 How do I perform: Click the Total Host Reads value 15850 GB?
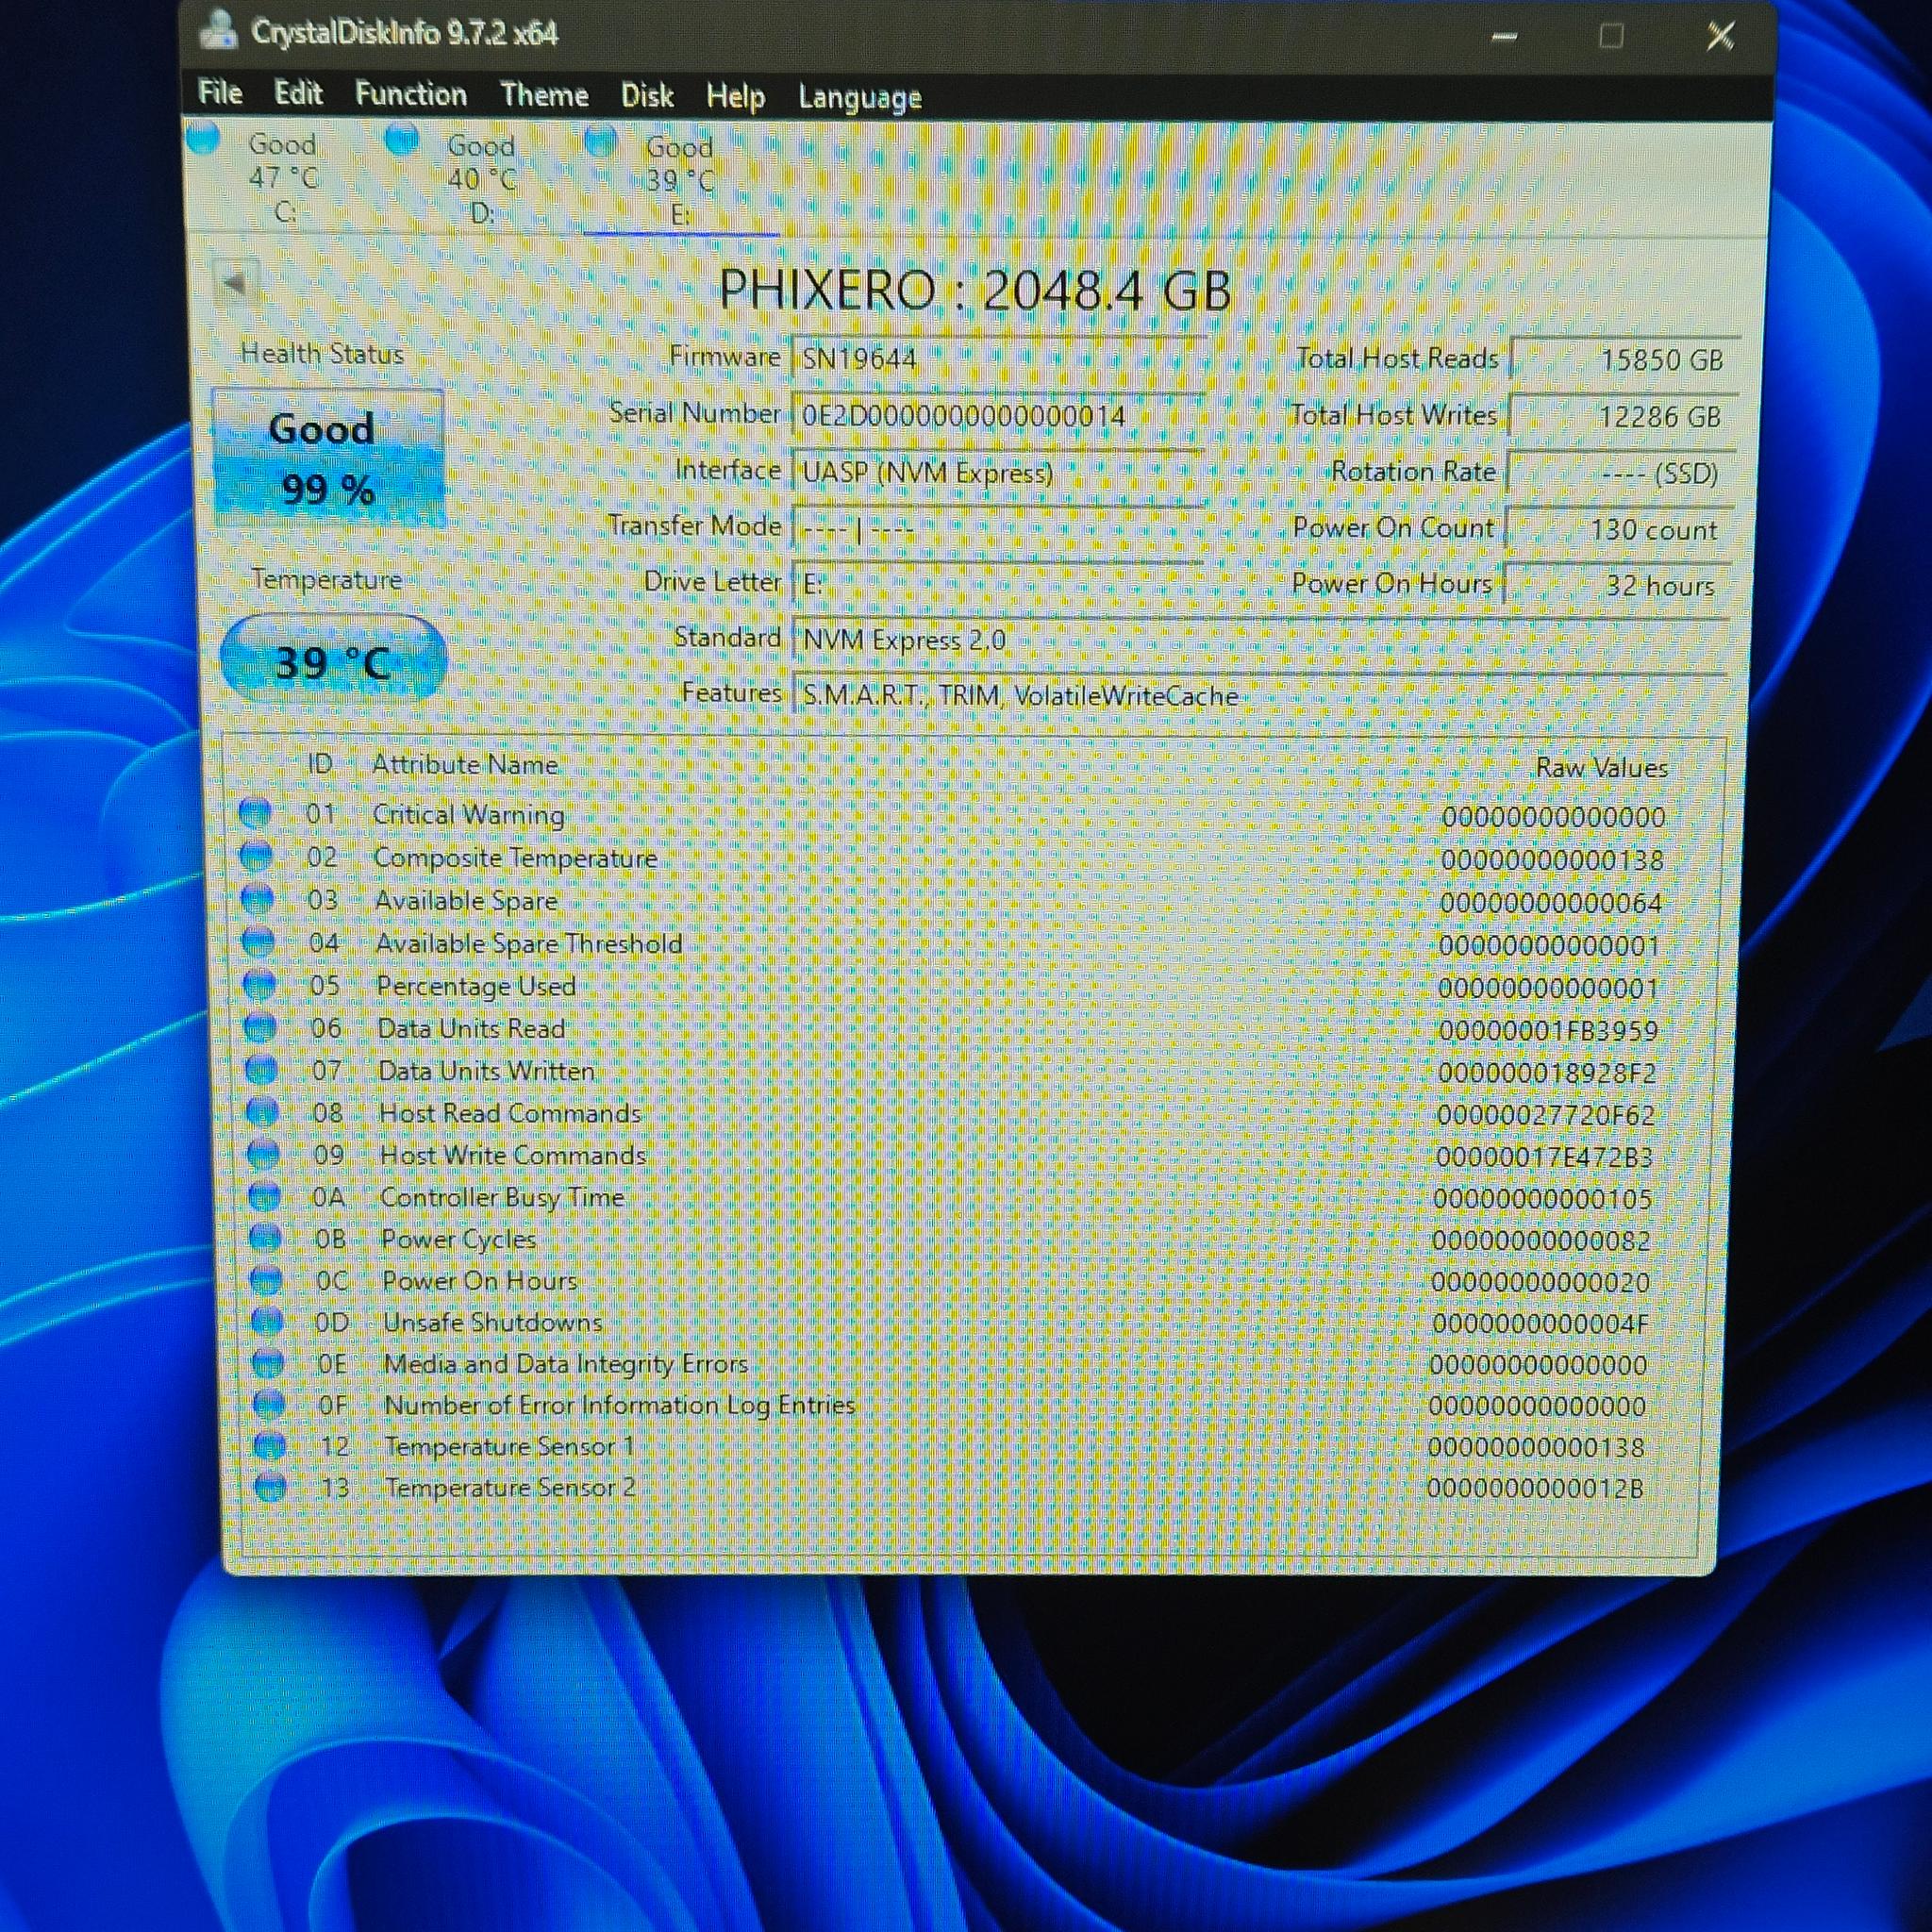click(x=1625, y=360)
